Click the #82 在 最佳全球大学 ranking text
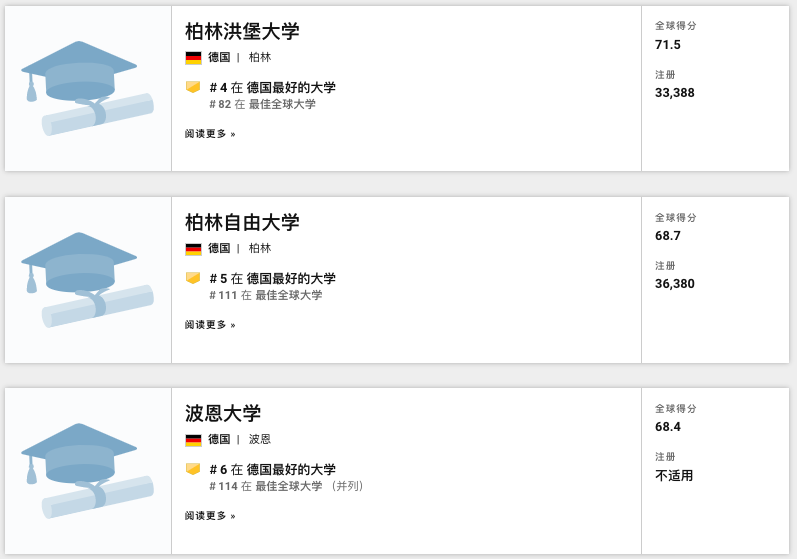The height and width of the screenshot is (559, 797). (262, 104)
